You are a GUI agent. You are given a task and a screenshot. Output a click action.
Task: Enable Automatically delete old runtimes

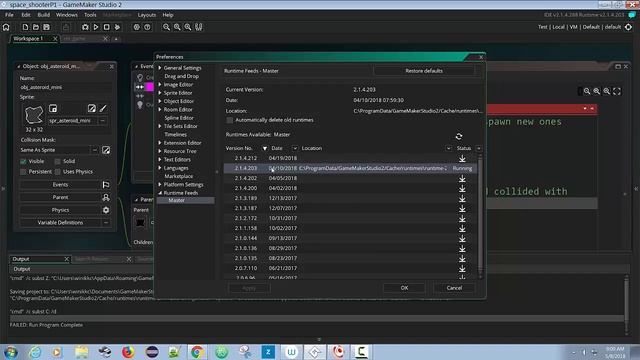point(230,120)
